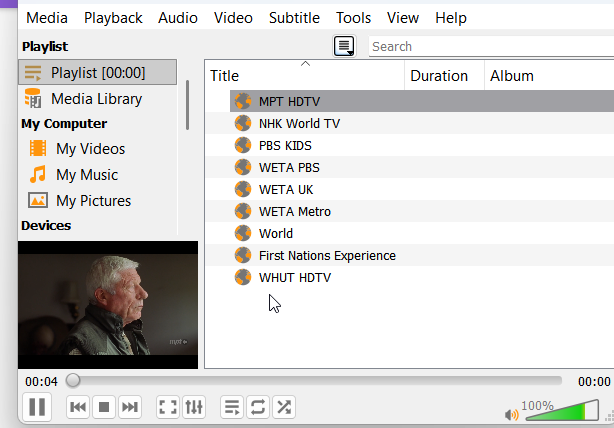Open the Subtitle menu

(x=294, y=17)
